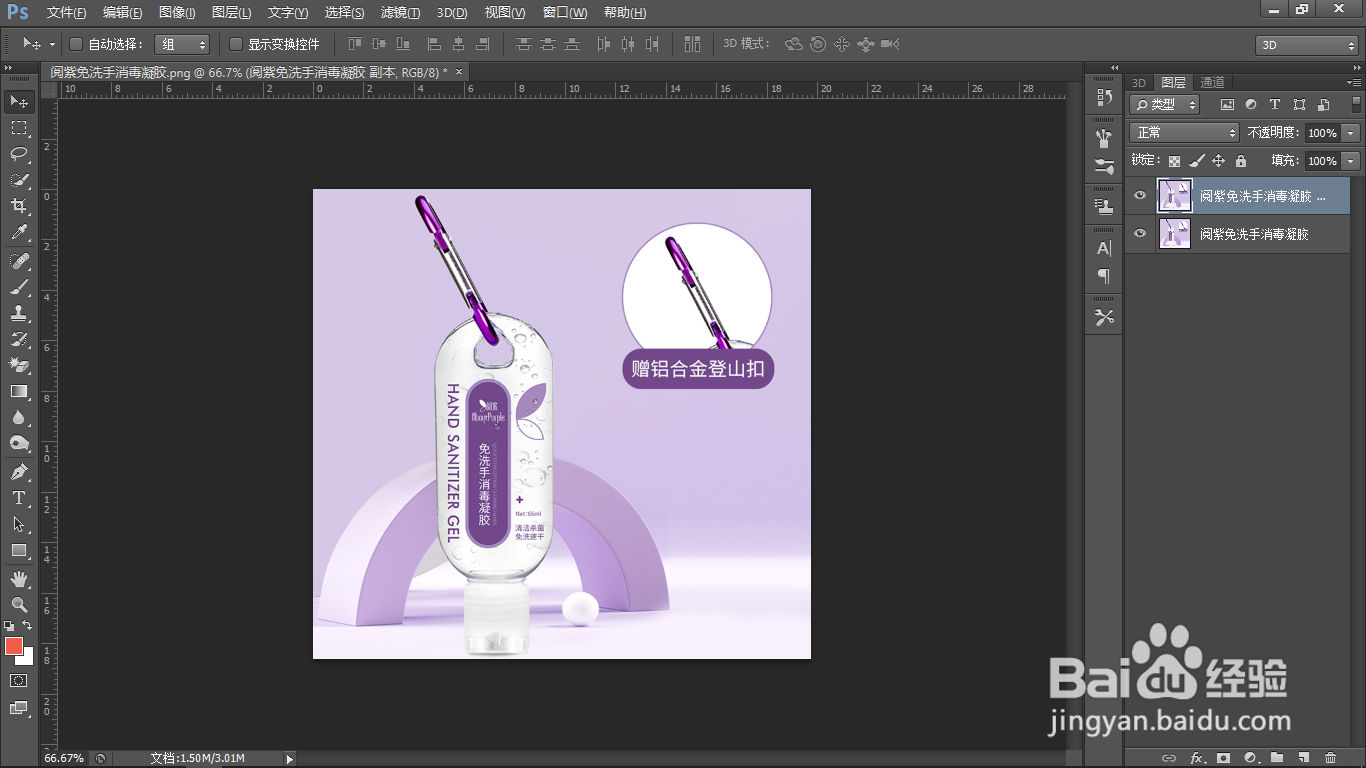
Task: Open the 图像(I) menu
Action: (x=178, y=13)
